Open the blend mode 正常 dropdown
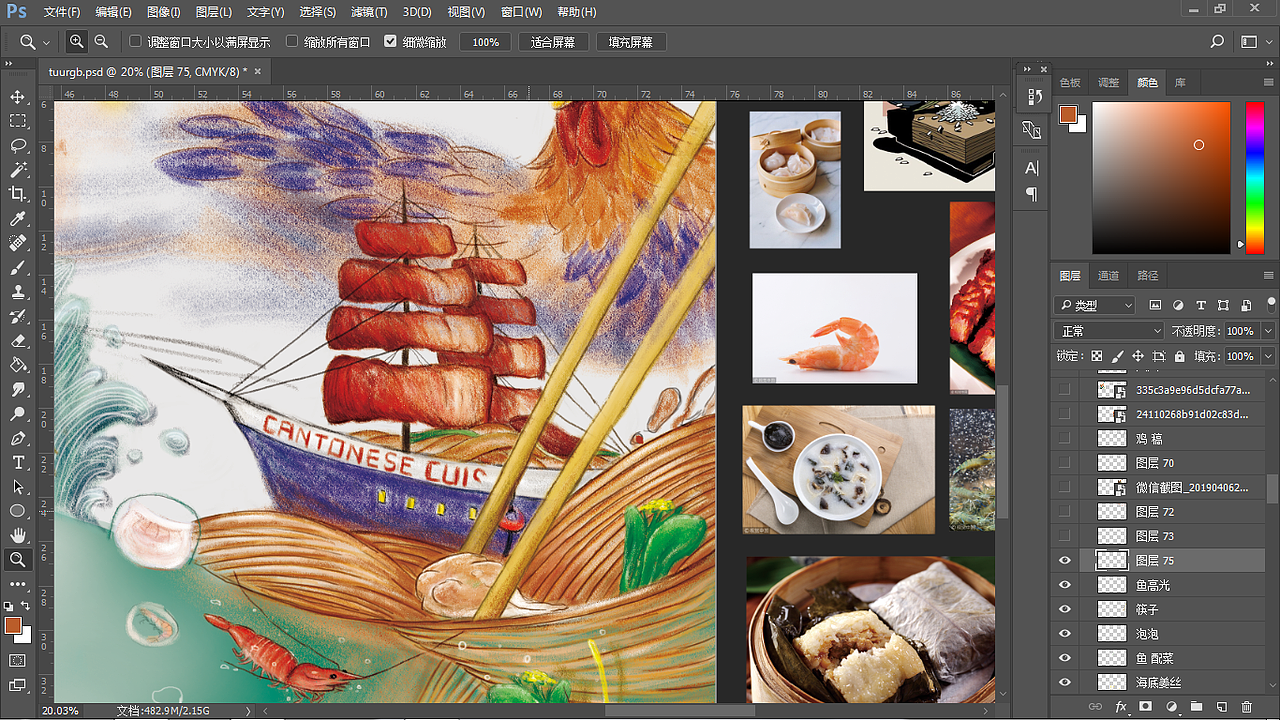This screenshot has height=720, width=1280. tap(1109, 331)
